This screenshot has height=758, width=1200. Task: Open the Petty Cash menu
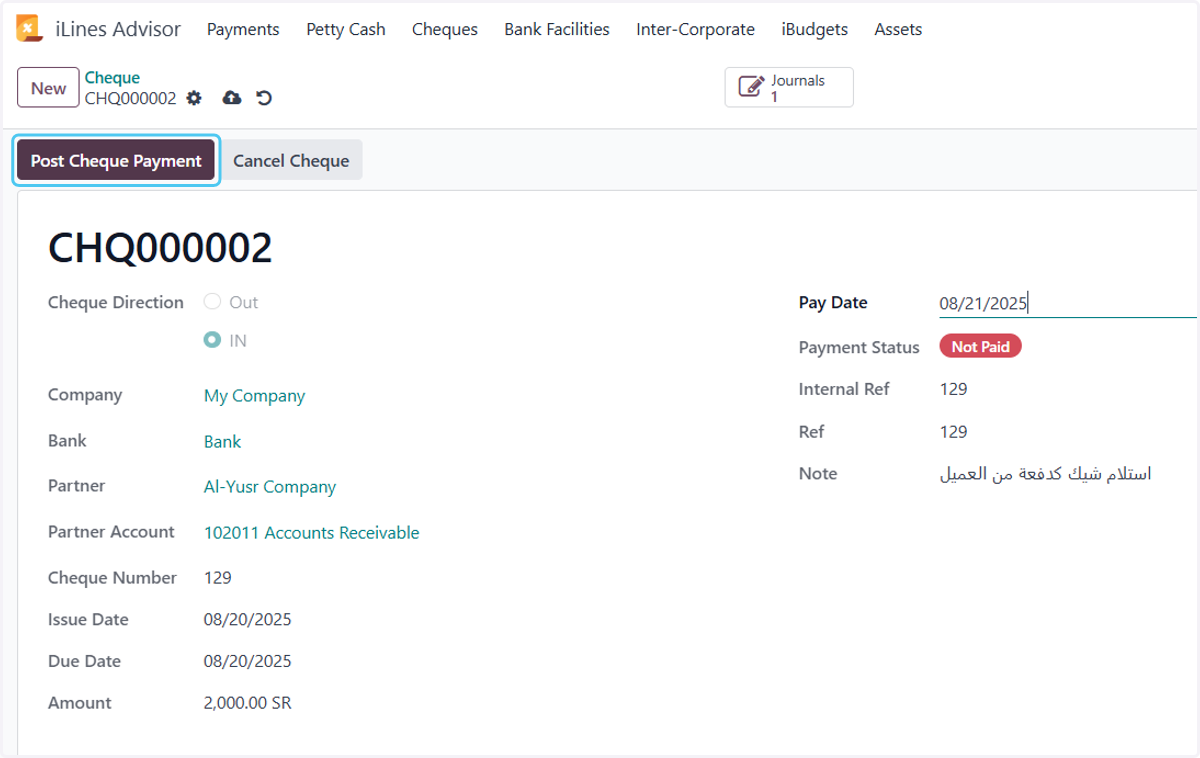[346, 29]
